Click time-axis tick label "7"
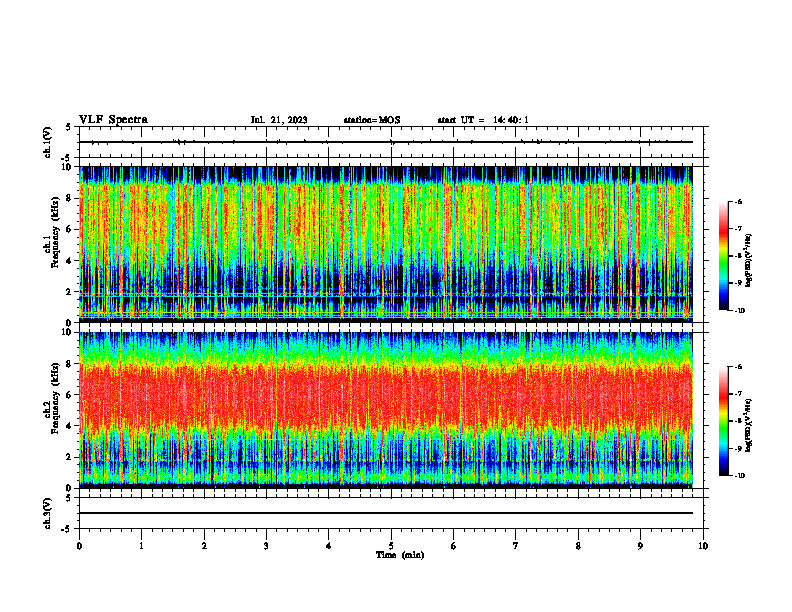Viewport: 792px width, 612px height. pyautogui.click(x=516, y=546)
